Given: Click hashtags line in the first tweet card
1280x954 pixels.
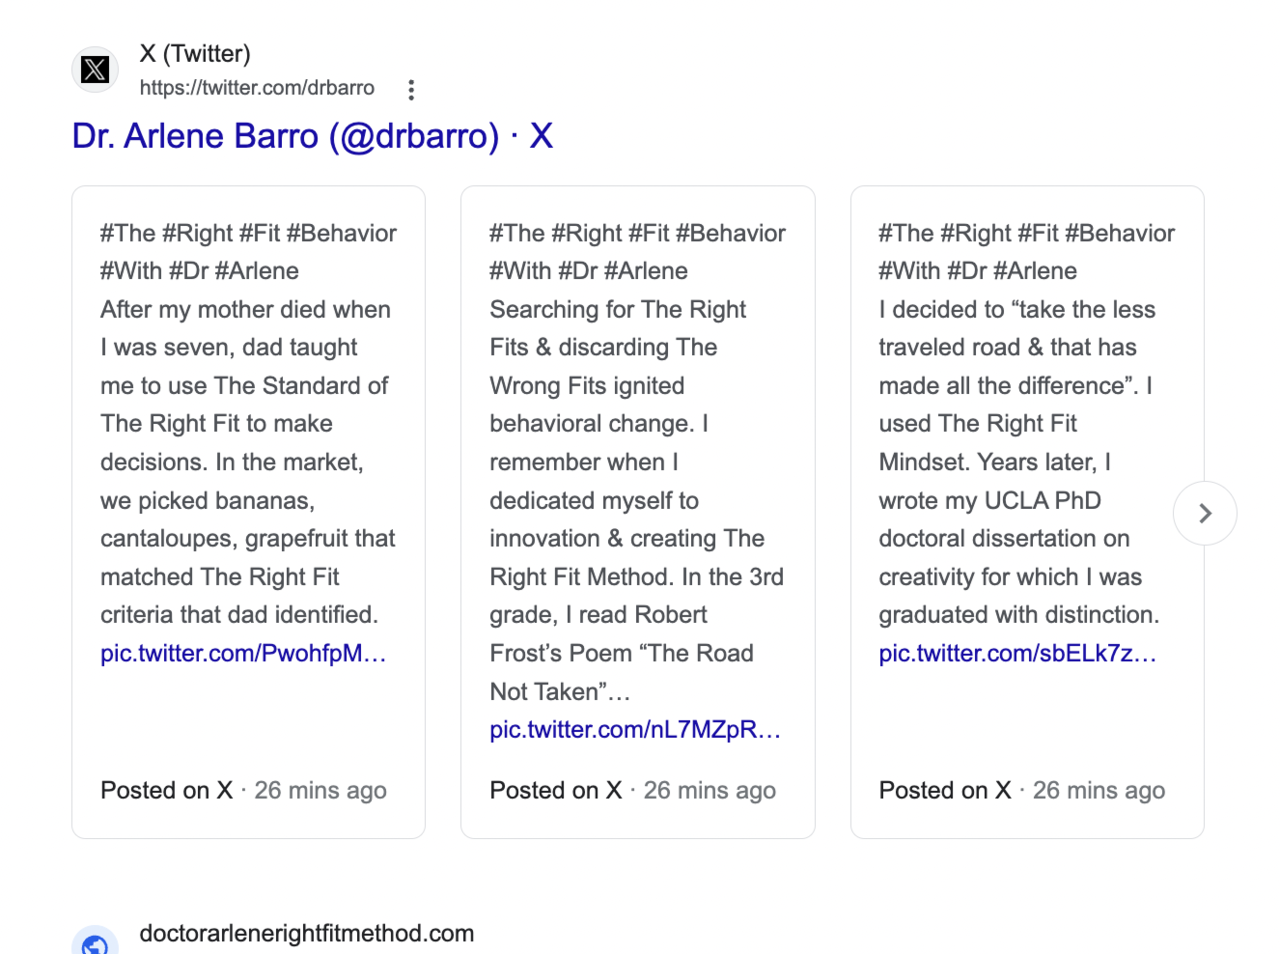Looking at the screenshot, I should pyautogui.click(x=248, y=252).
